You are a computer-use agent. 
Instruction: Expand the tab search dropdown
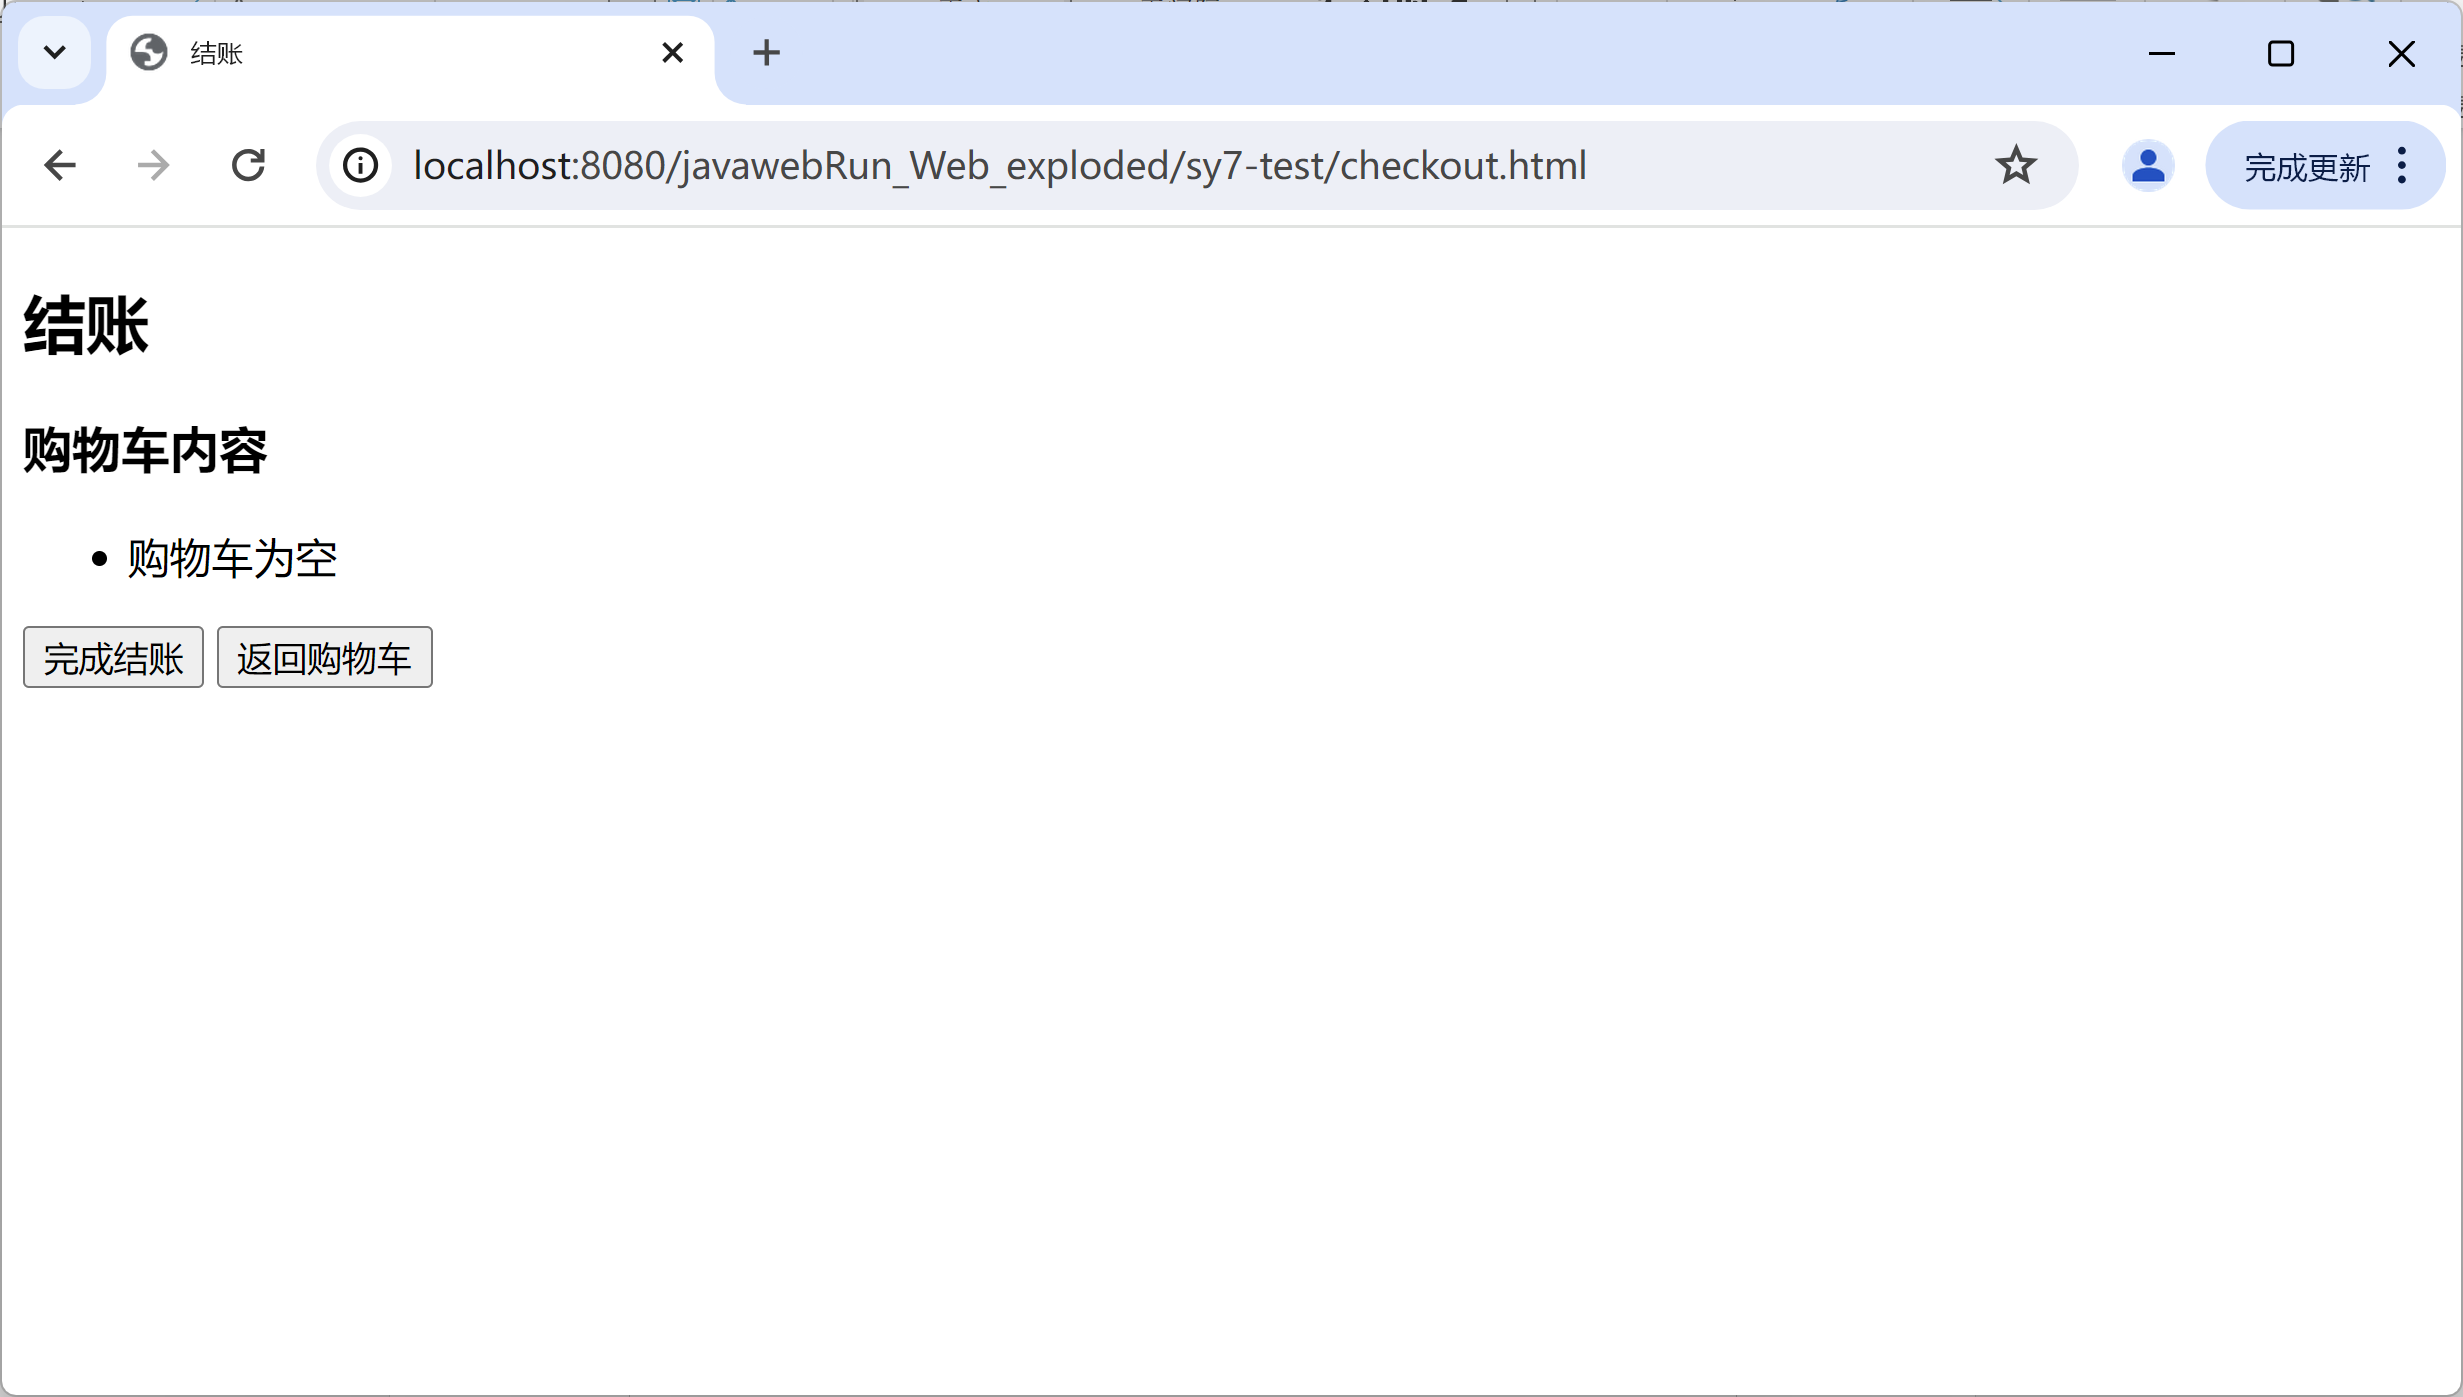[x=55, y=53]
